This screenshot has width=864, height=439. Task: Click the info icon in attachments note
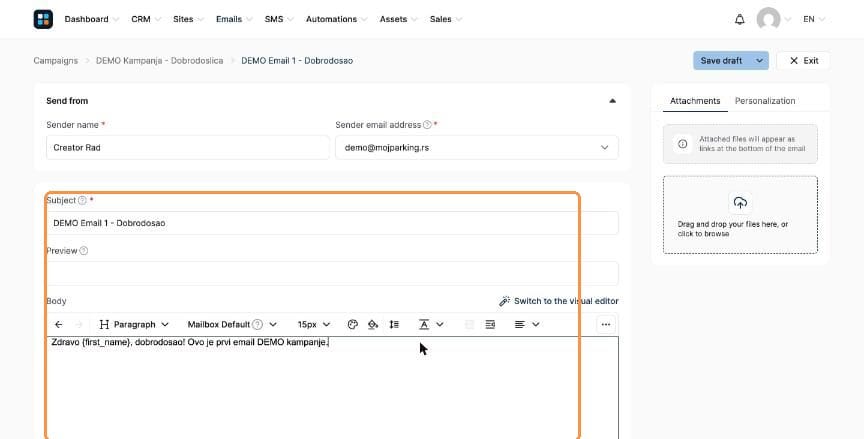[683, 144]
